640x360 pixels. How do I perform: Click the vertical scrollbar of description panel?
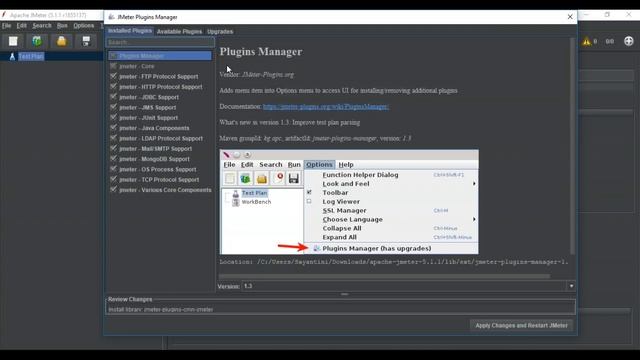pos(572,146)
